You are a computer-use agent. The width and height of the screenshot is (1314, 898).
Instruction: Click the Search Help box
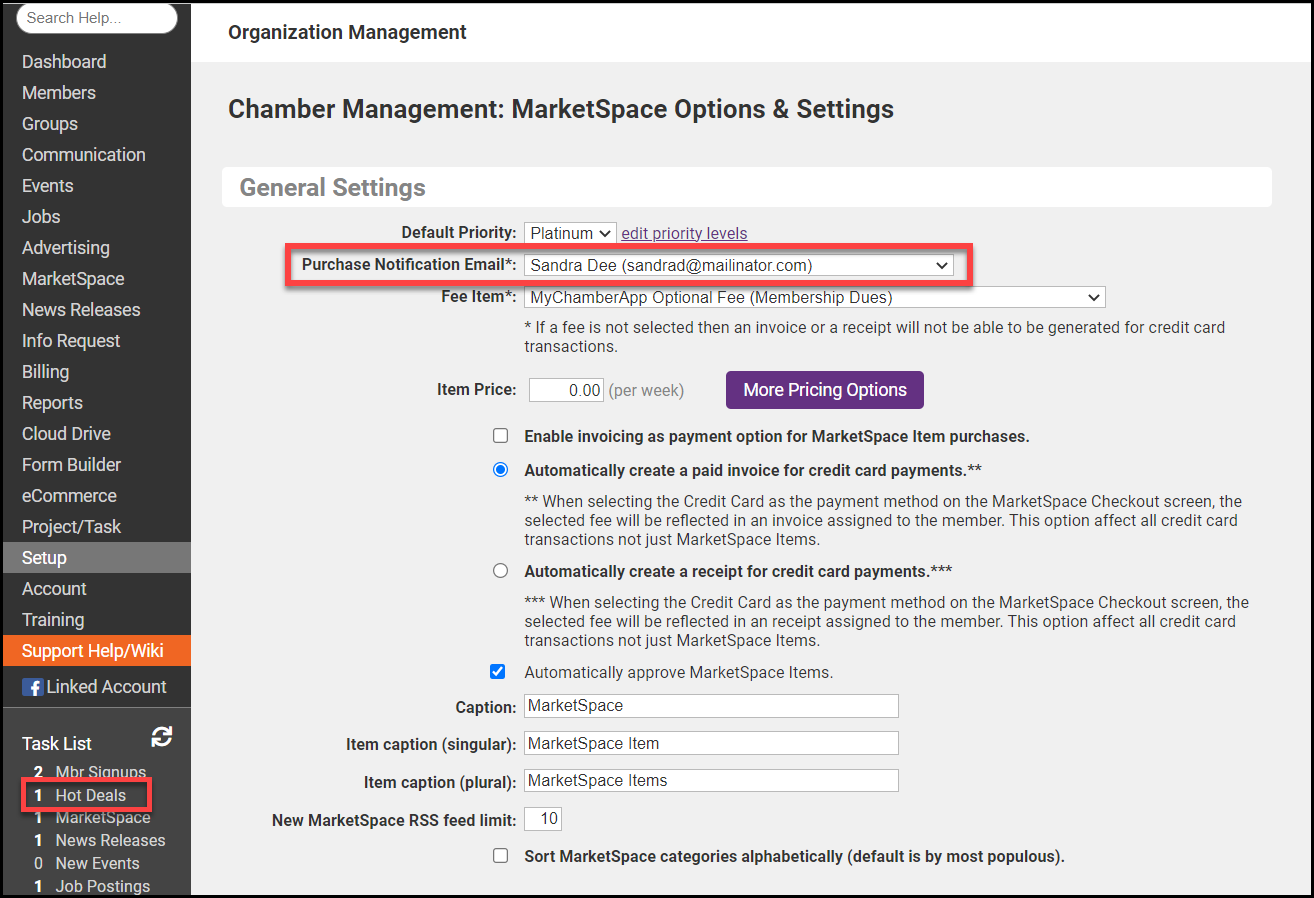[96, 18]
